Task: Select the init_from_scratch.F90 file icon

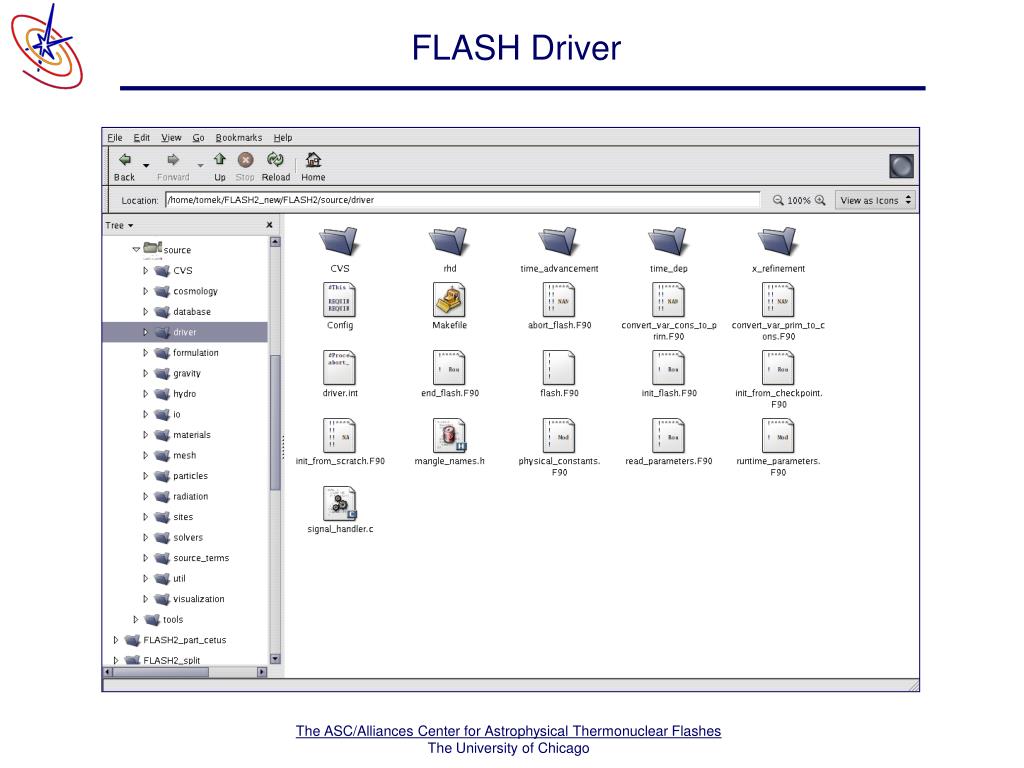Action: pyautogui.click(x=340, y=435)
